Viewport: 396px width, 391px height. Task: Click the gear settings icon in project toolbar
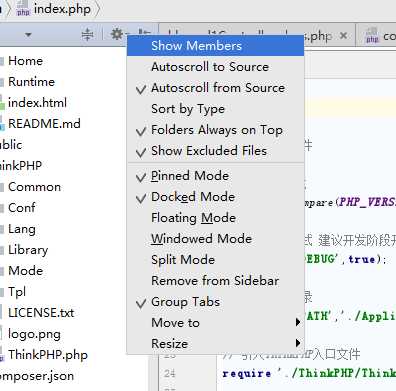[117, 34]
